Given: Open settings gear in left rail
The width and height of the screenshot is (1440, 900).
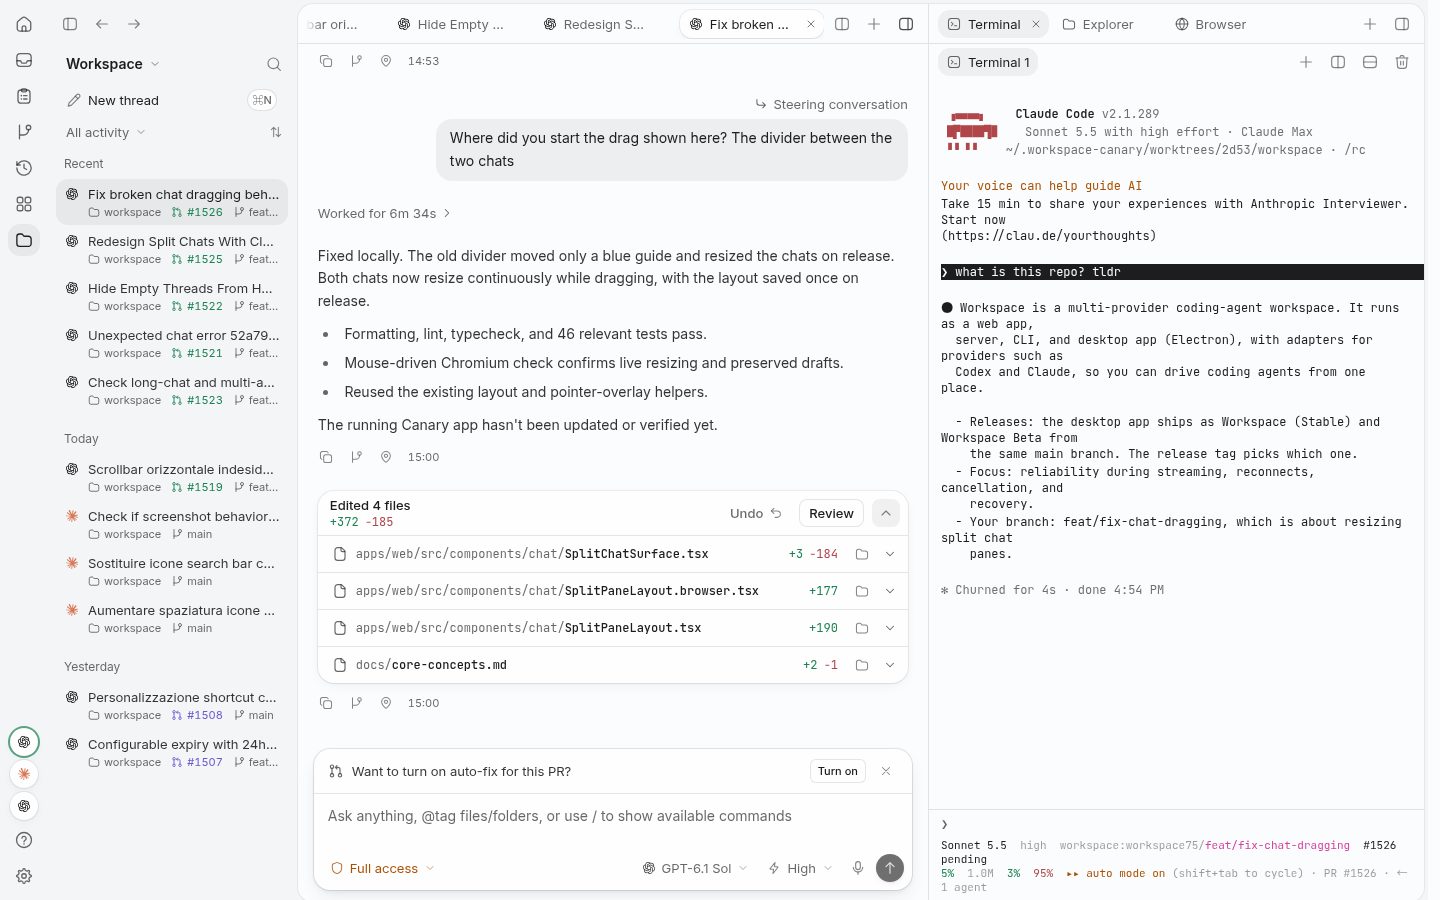Looking at the screenshot, I should coord(24,876).
